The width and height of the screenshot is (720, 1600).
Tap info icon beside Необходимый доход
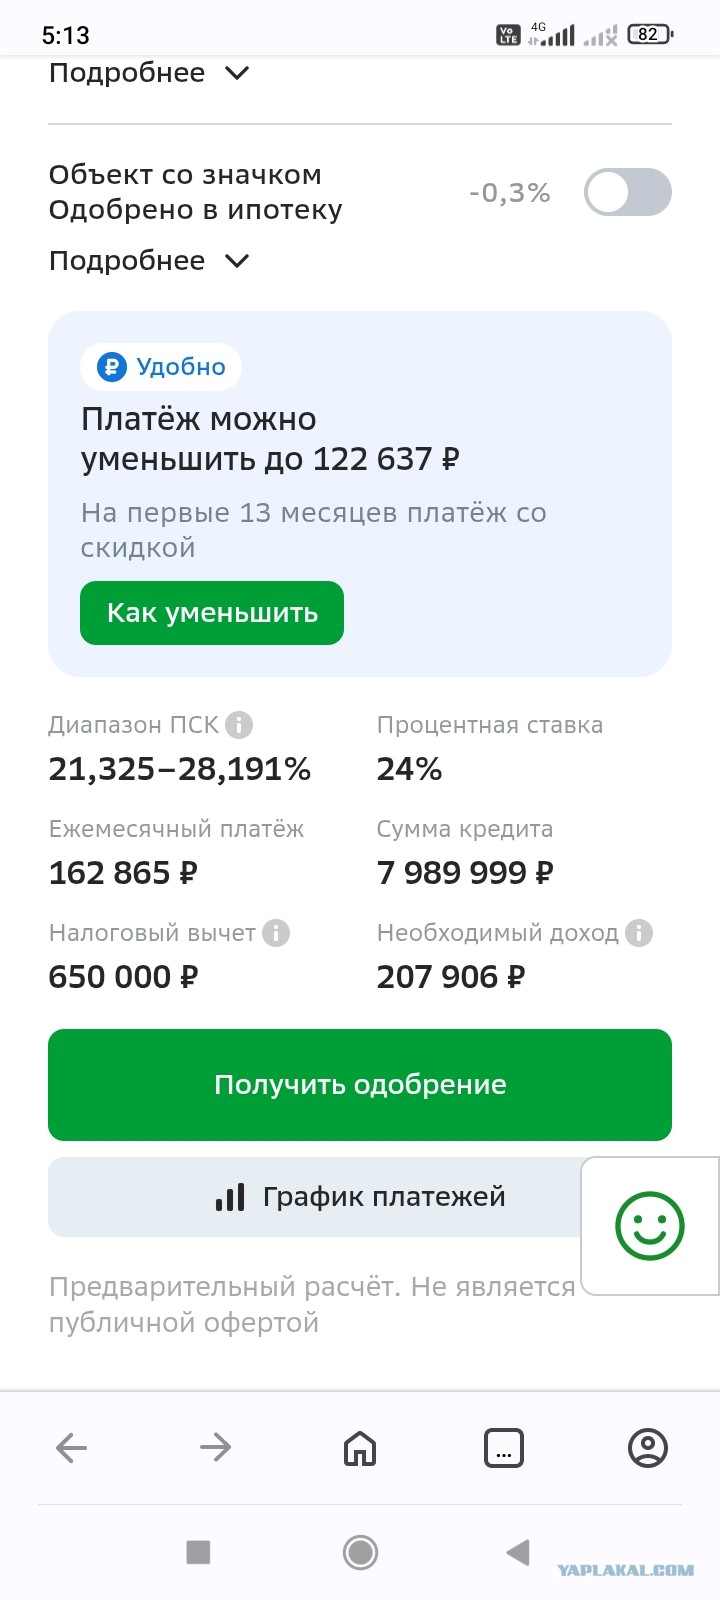point(639,933)
